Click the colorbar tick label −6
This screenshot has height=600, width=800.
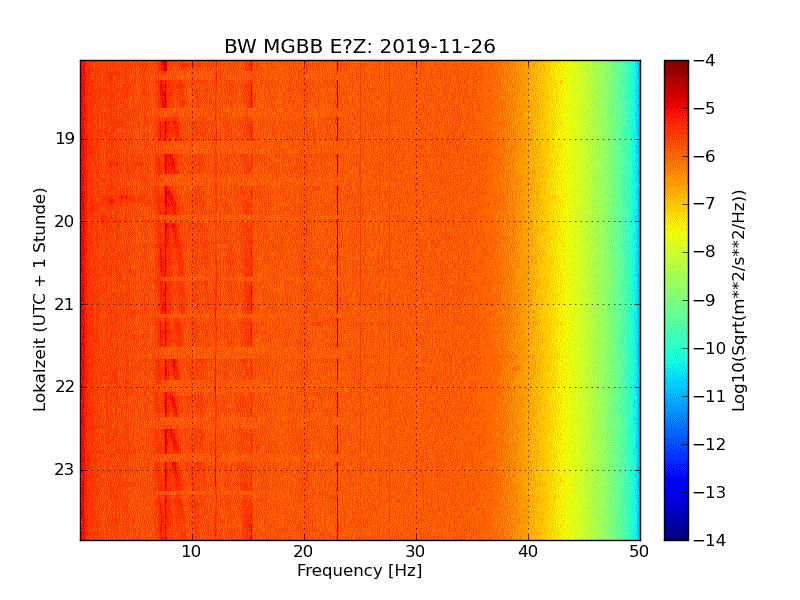pyautogui.click(x=705, y=156)
